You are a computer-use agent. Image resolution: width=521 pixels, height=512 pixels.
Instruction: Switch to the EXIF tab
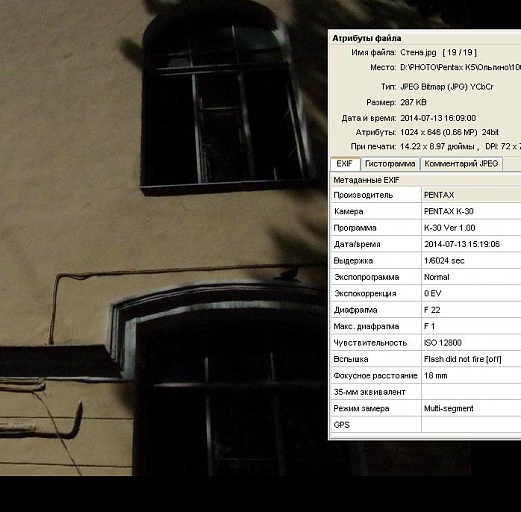(x=345, y=164)
